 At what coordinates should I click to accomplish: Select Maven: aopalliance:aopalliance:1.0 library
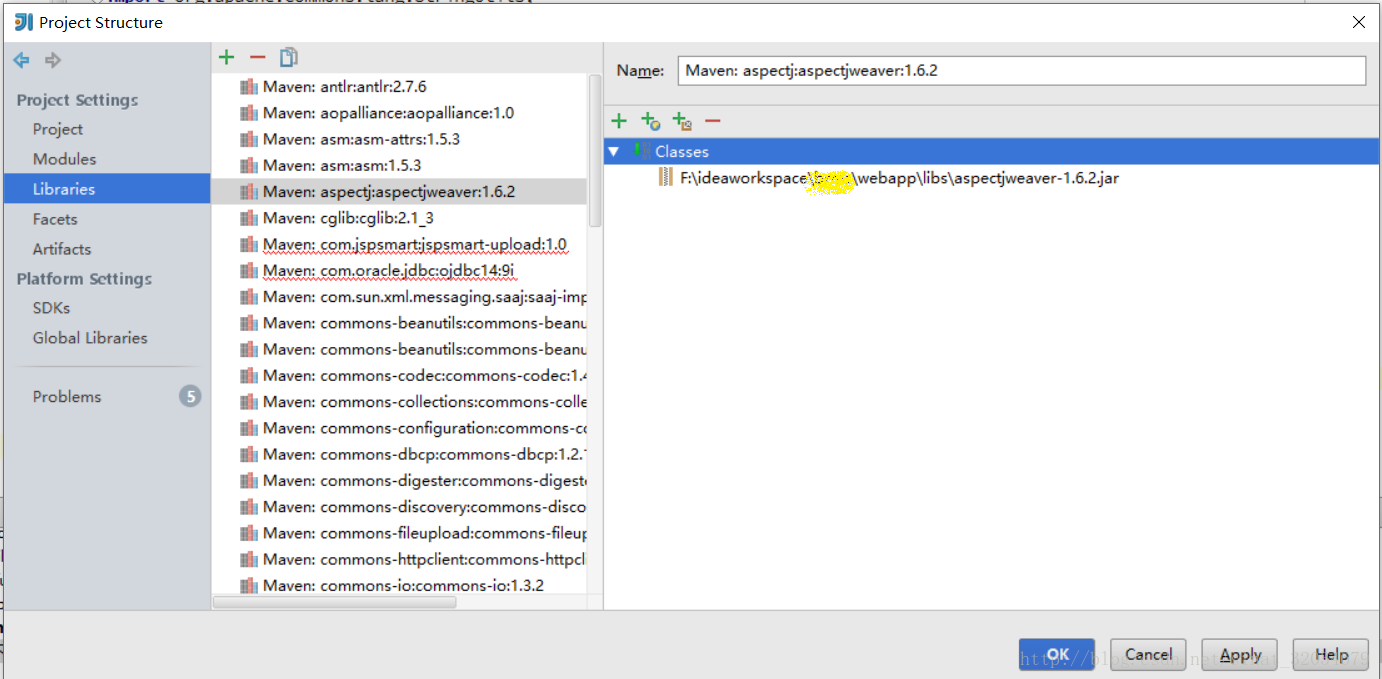(388, 113)
